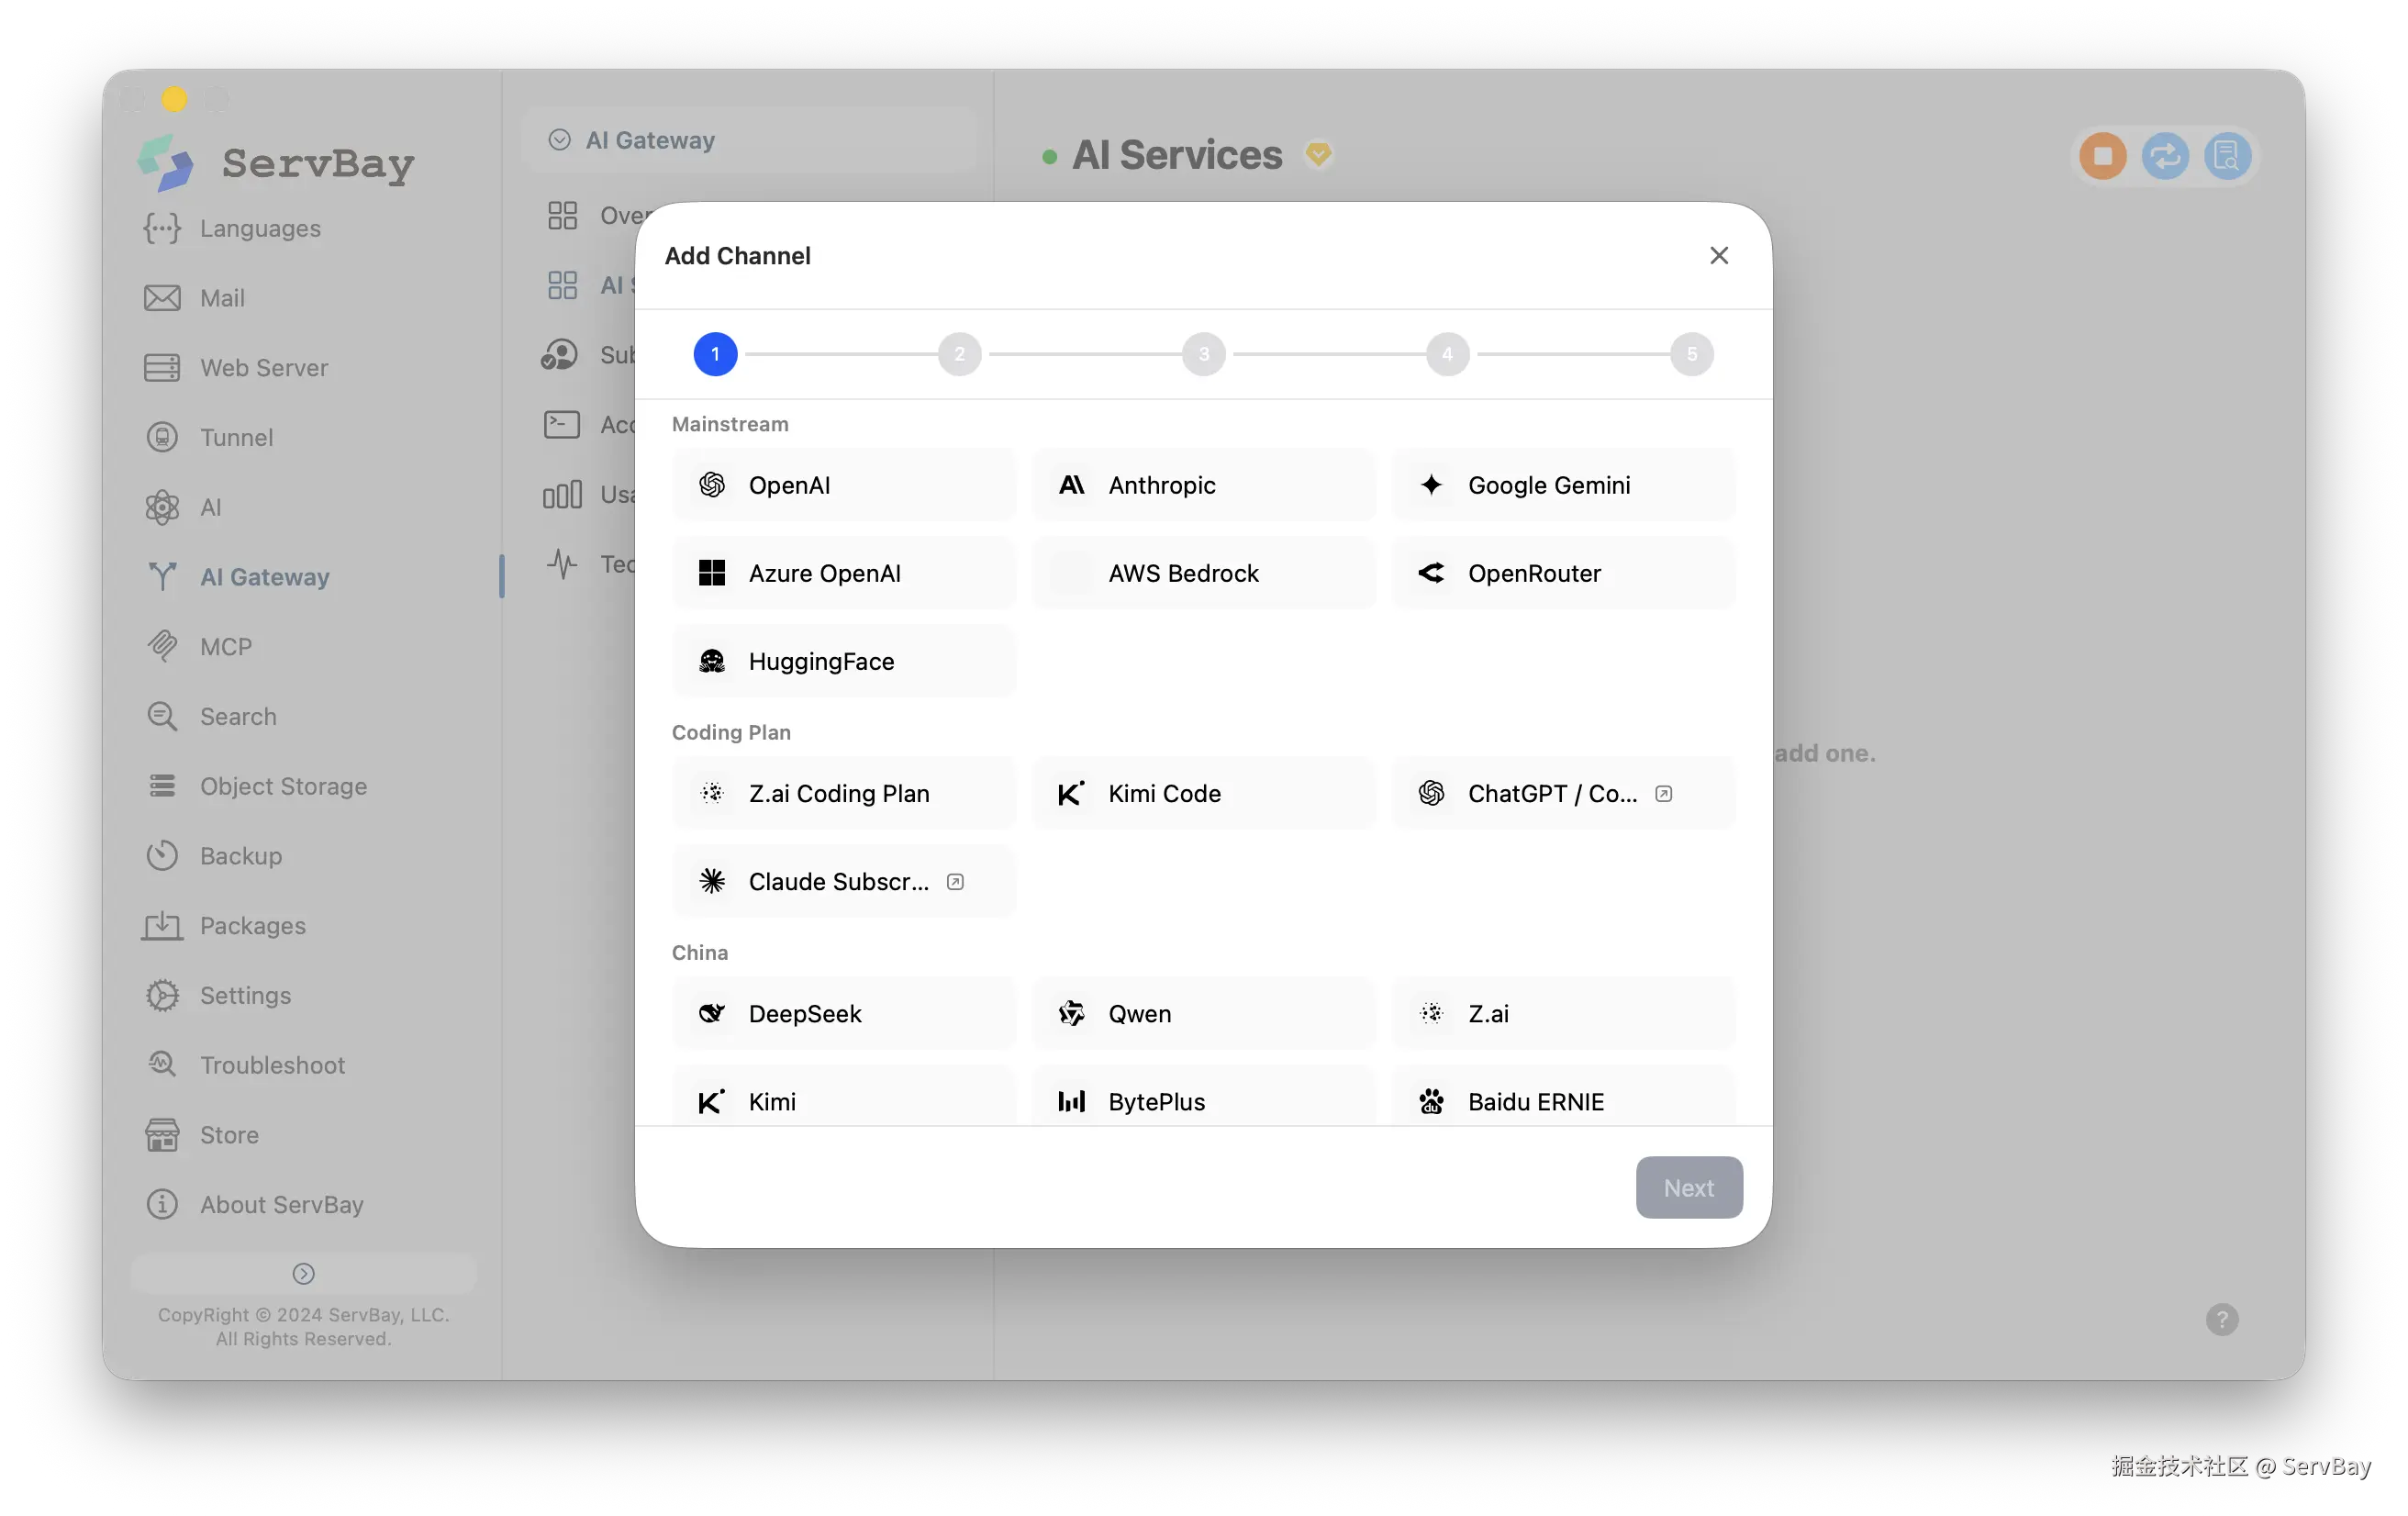Collapse the sidebar with the arrow button
The image size is (2408, 1516).
coord(303,1273)
